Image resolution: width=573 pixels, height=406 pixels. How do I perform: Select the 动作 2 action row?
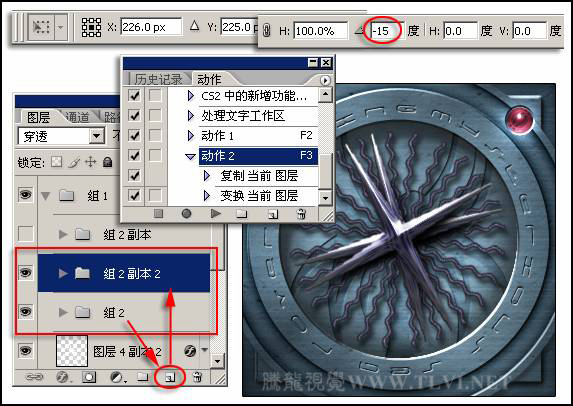tap(258, 156)
